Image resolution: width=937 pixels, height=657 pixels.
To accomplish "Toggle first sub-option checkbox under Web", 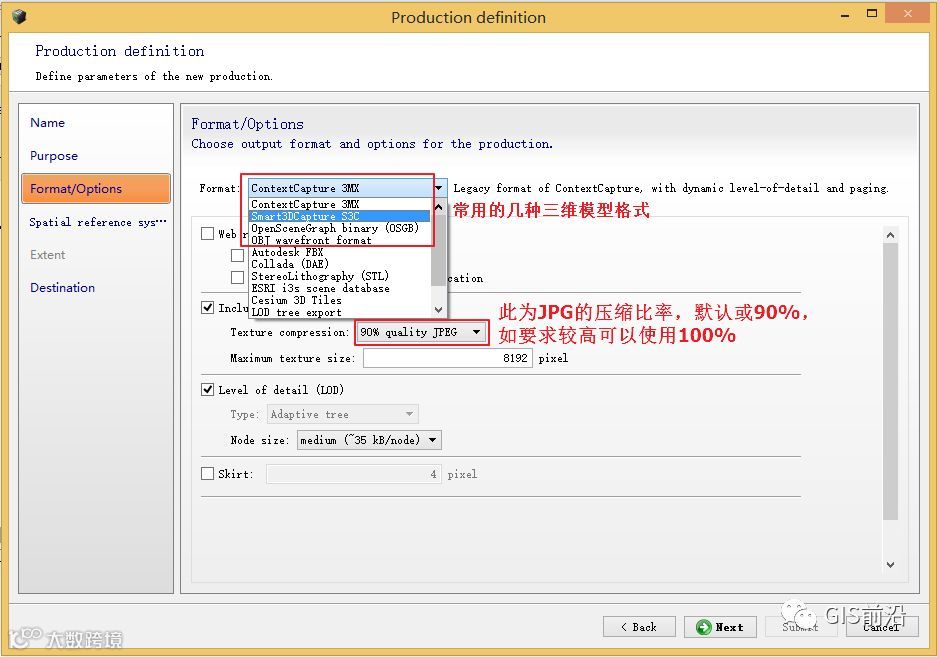I will (x=237, y=255).
